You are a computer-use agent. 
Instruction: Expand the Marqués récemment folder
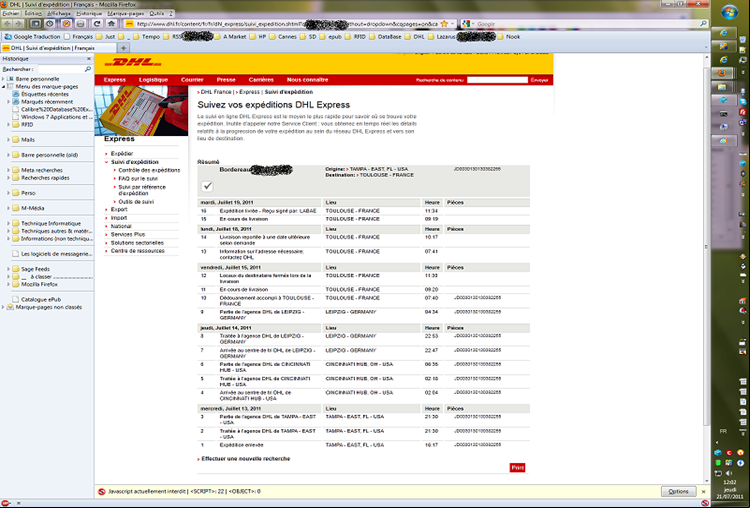(x=8, y=102)
